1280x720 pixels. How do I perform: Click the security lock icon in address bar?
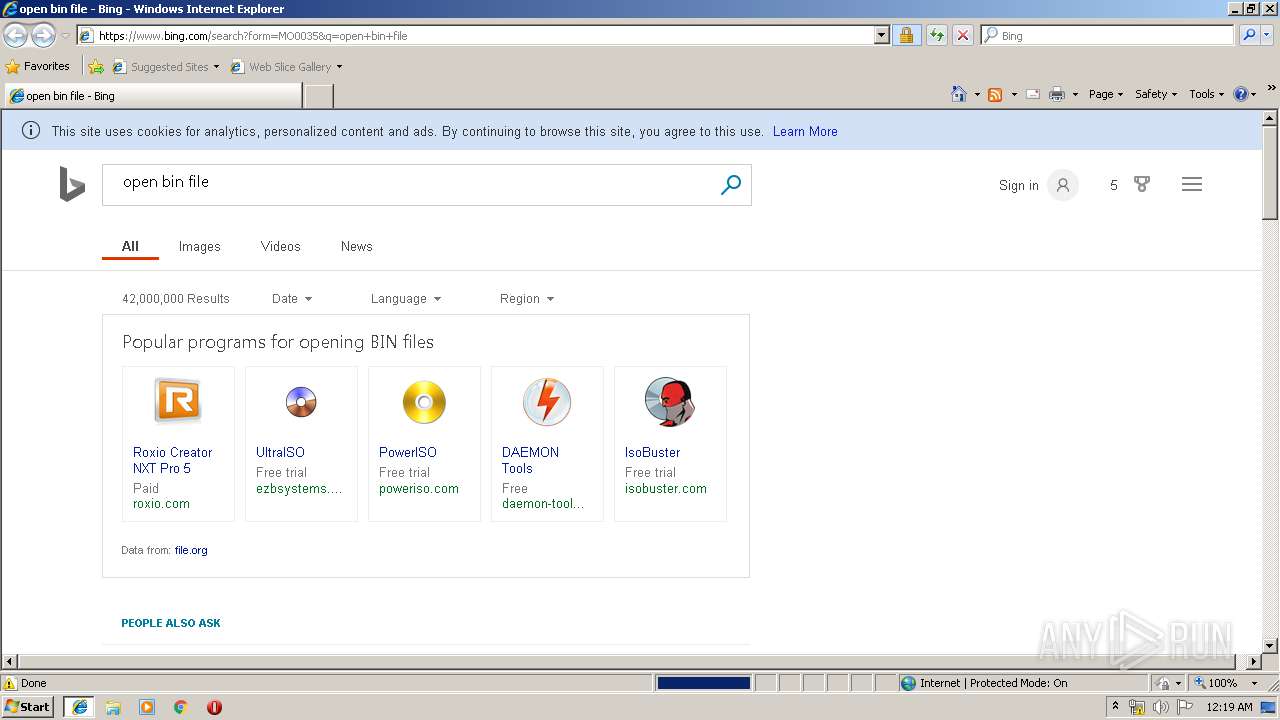point(906,35)
